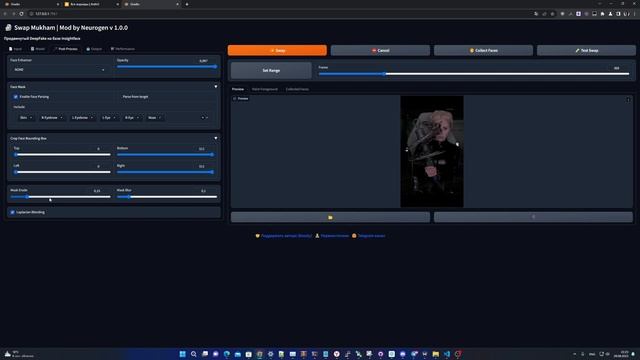Viewport: 640px width, 360px height.
Task: Expand the Include multiselect dropdown arrow
Action: pyautogui.click(x=207, y=118)
